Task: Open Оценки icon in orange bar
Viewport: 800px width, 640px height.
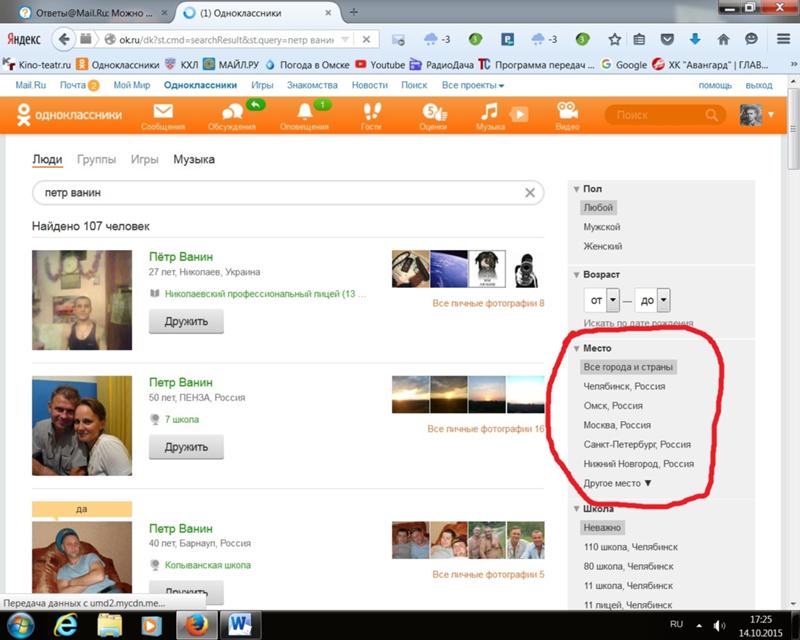Action: pos(434,111)
